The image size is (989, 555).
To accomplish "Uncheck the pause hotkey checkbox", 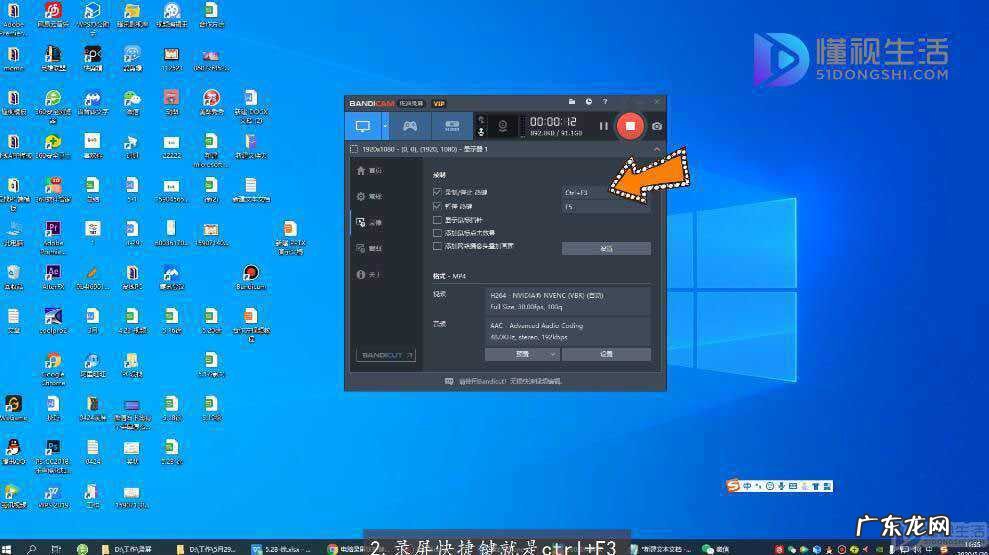I will click(x=437, y=206).
